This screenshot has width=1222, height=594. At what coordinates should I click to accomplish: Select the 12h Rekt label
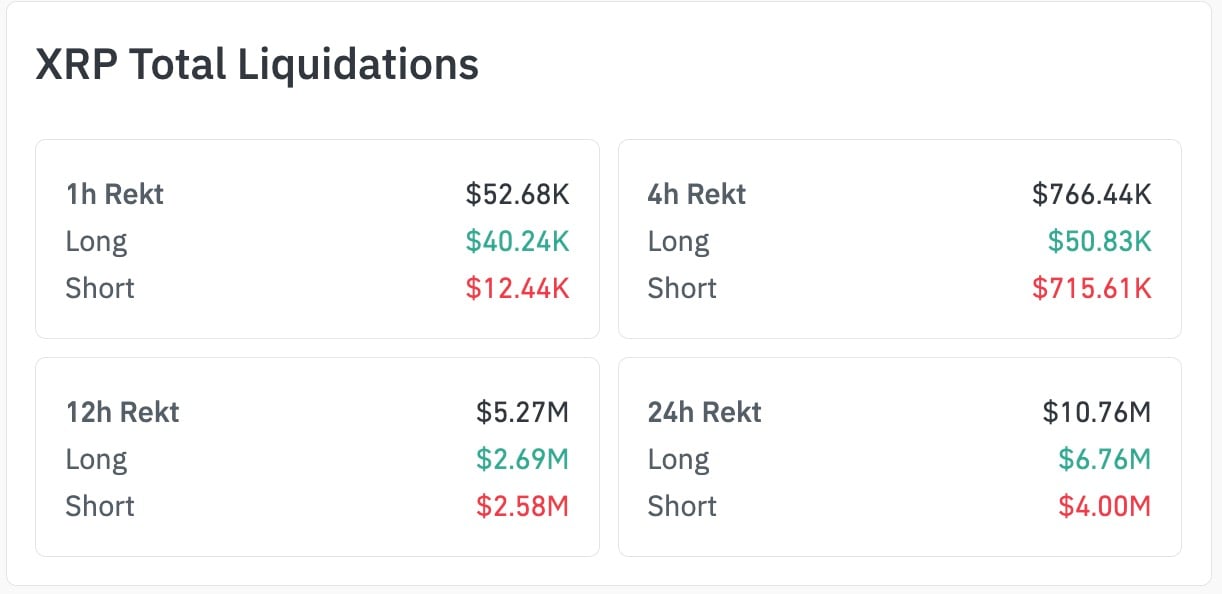click(x=123, y=412)
